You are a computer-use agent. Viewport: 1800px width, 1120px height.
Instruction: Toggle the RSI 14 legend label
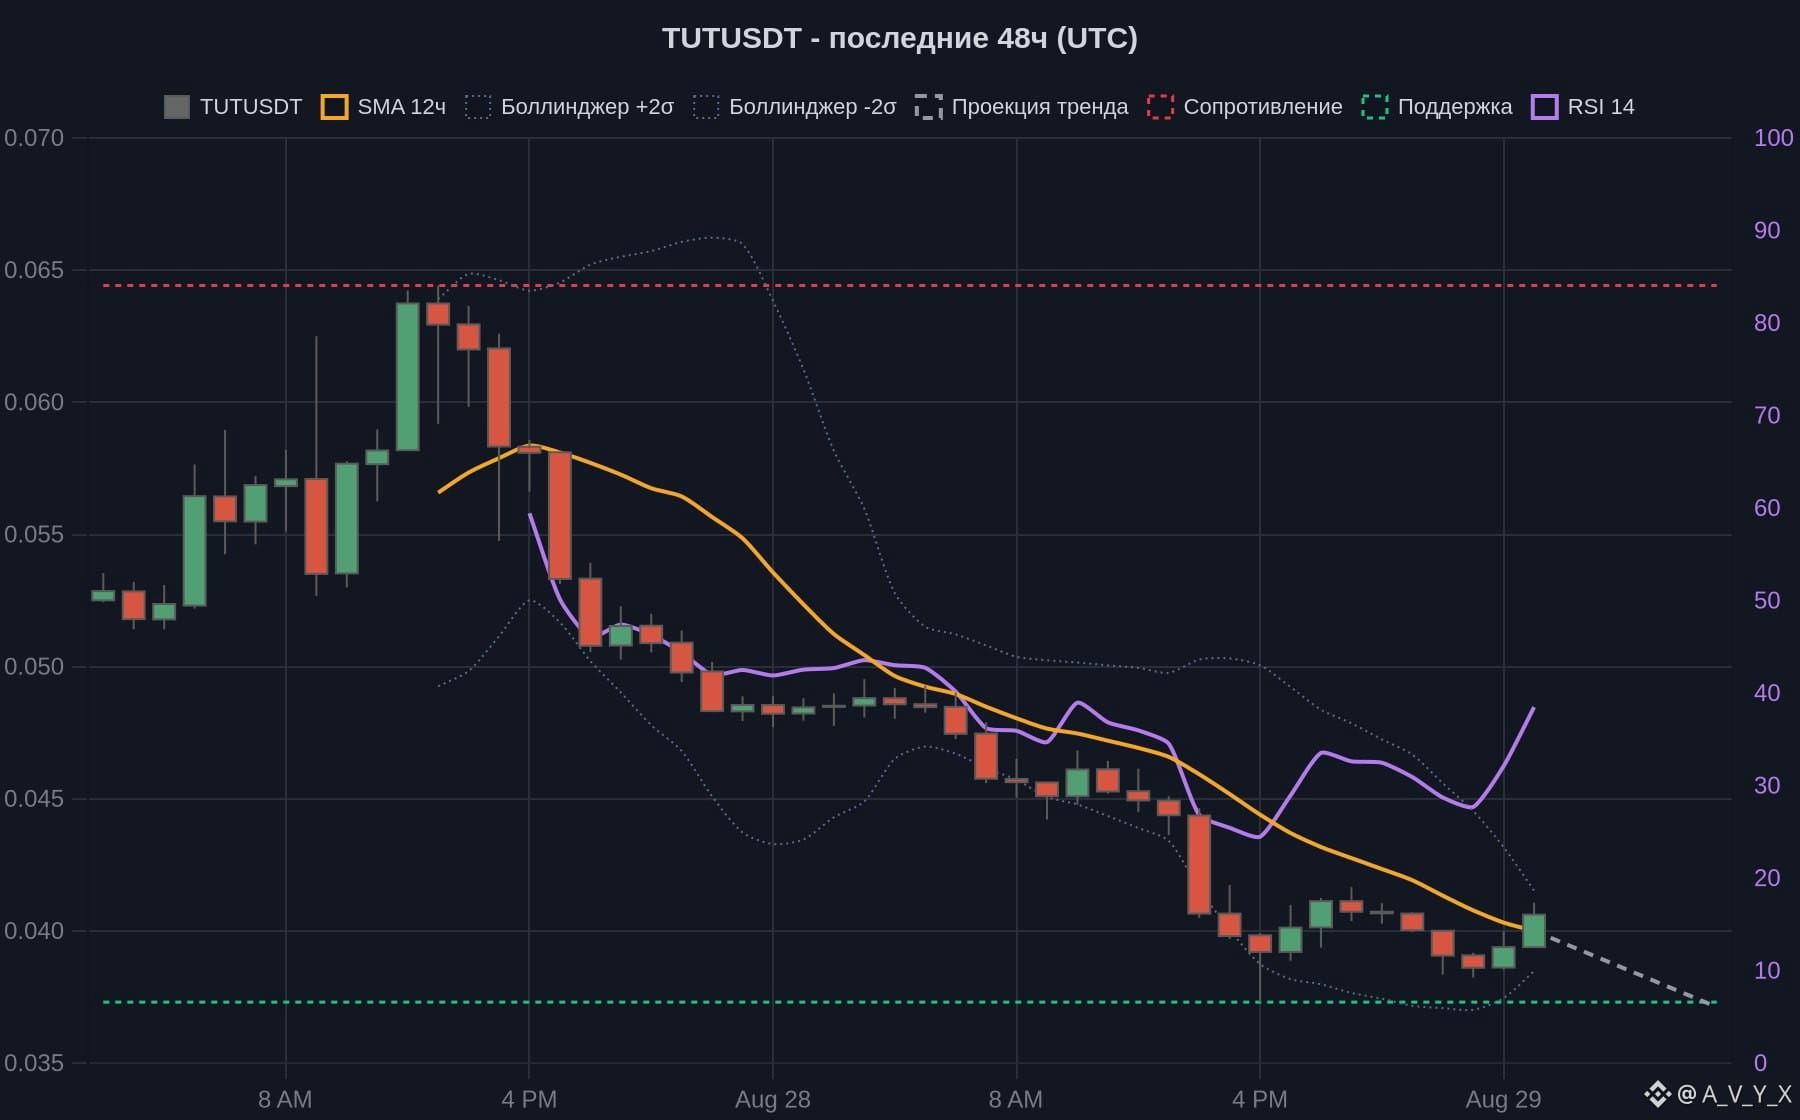tap(1601, 107)
